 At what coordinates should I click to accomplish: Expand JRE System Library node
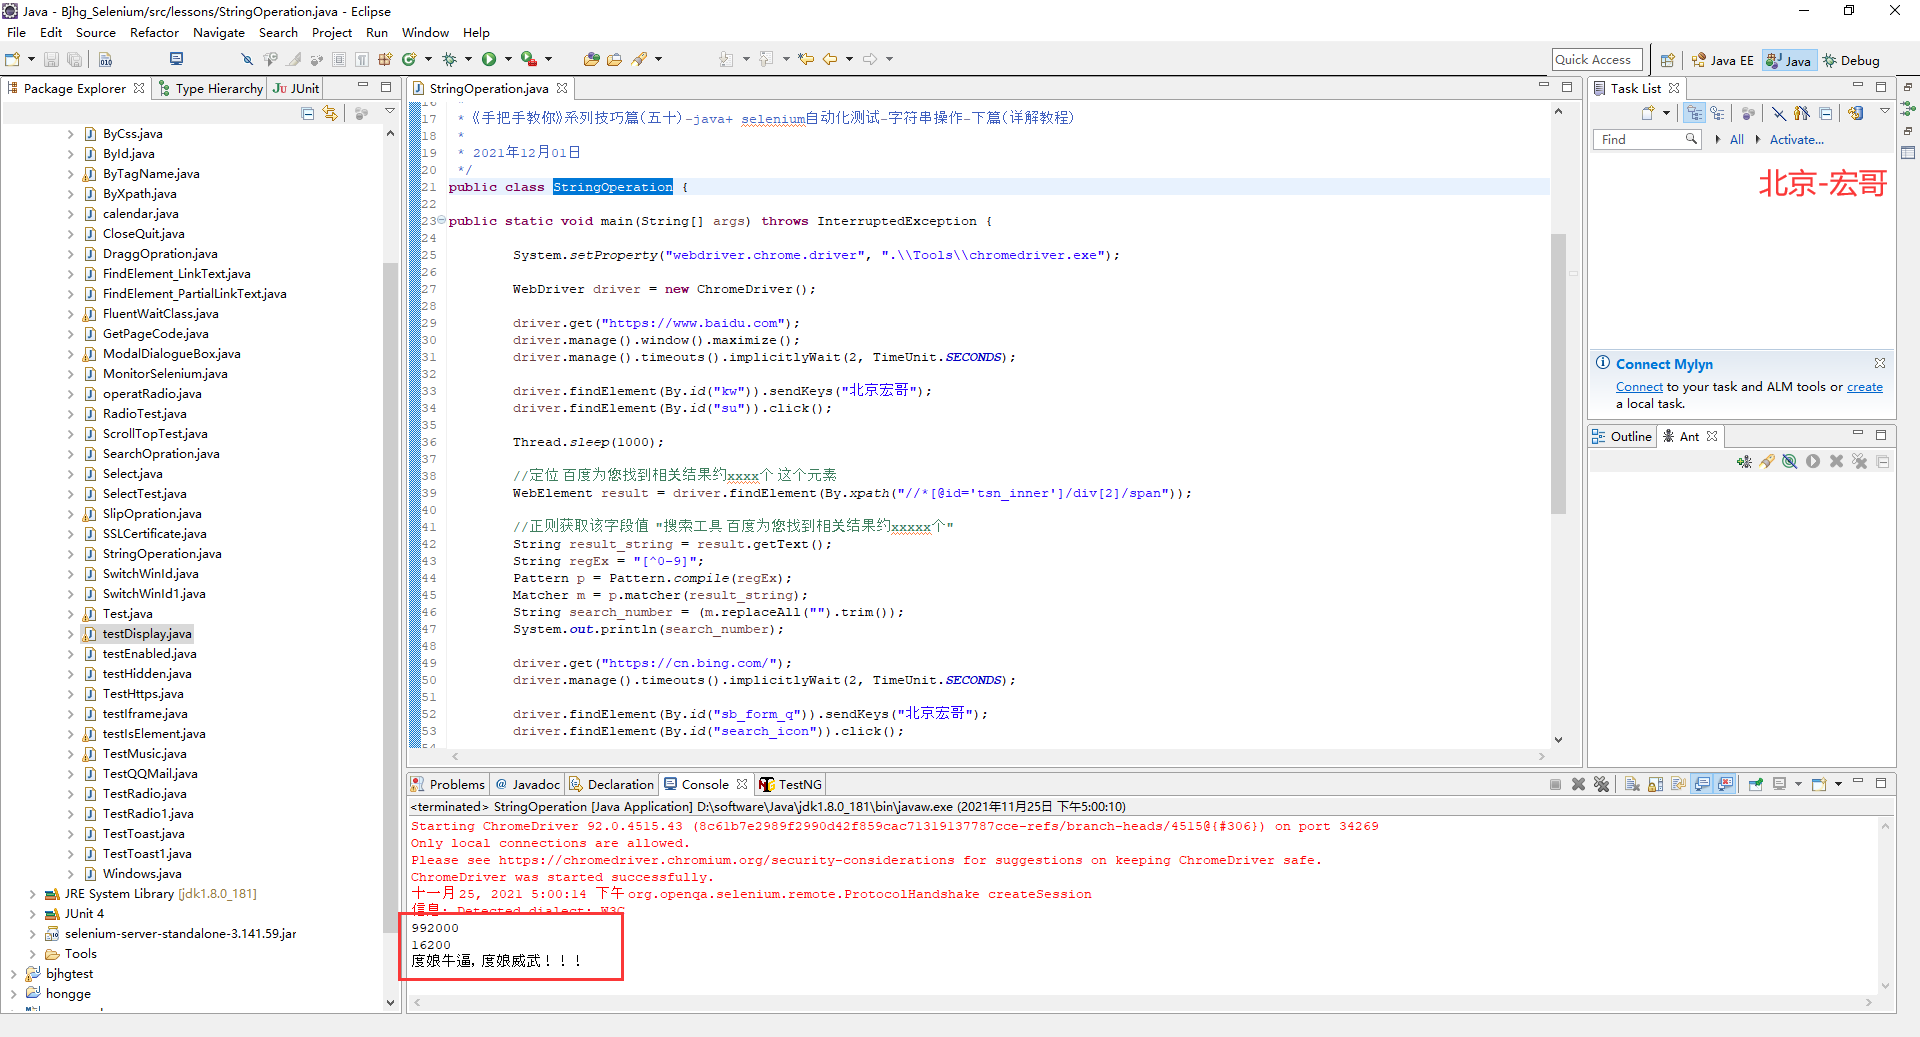click(32, 894)
